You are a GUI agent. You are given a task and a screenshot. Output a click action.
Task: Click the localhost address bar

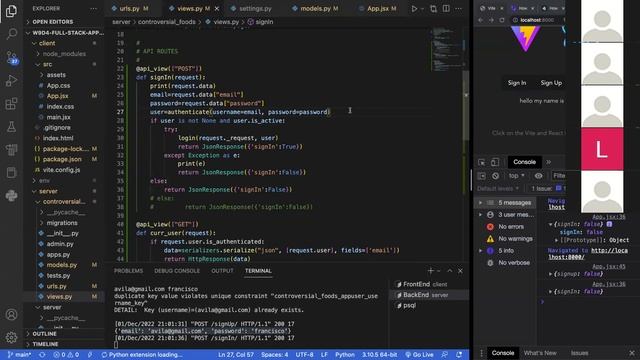(x=538, y=20)
